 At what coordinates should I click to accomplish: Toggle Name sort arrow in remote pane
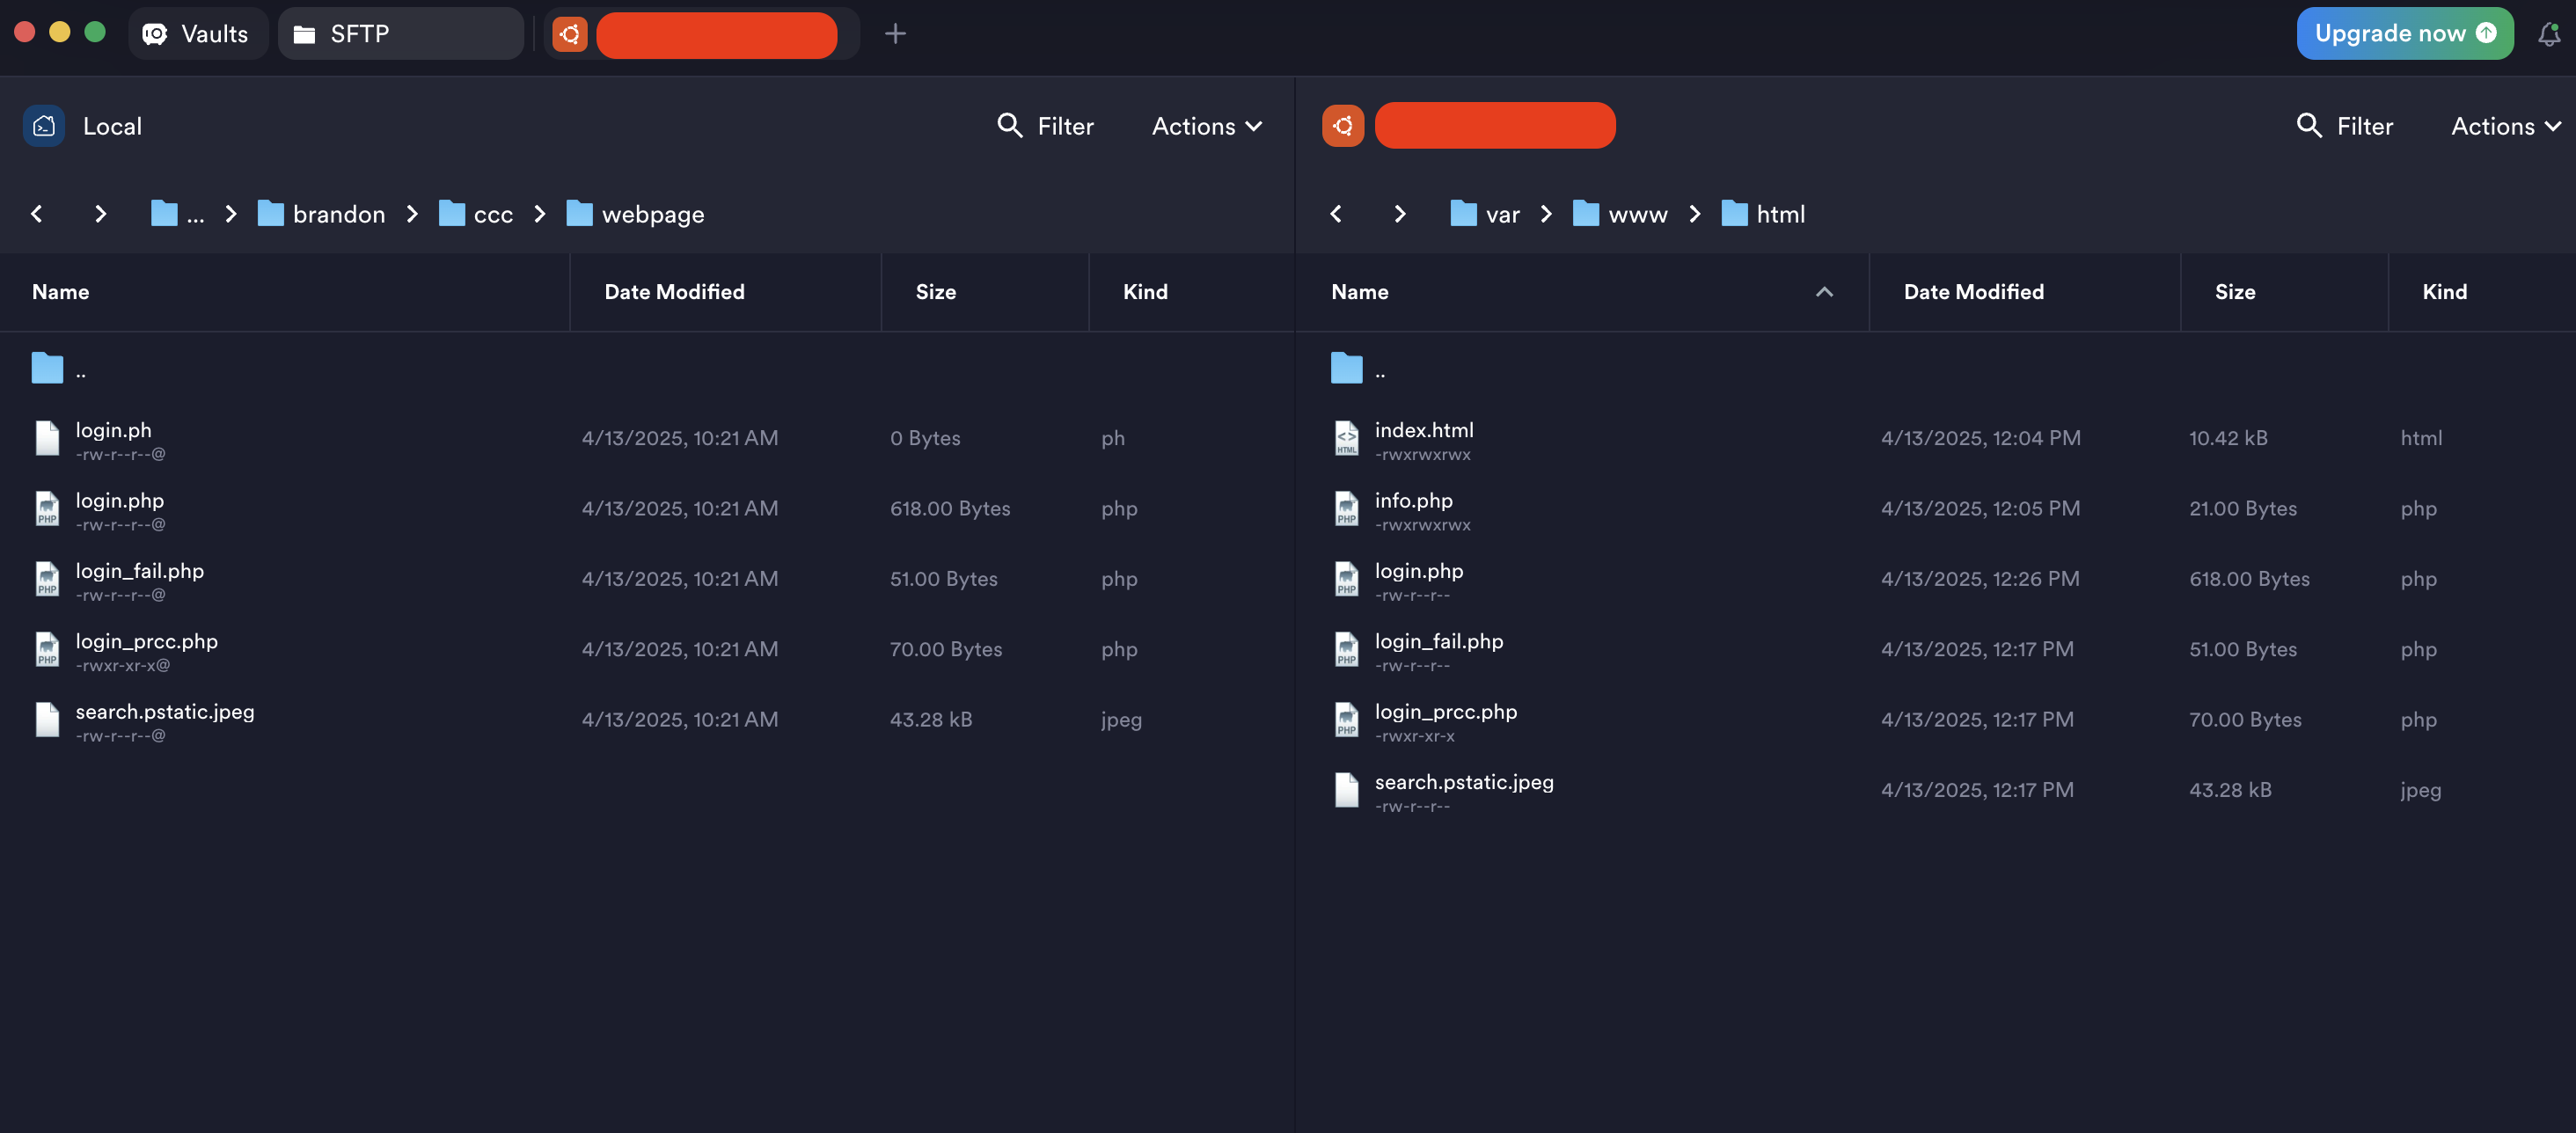(x=1824, y=292)
